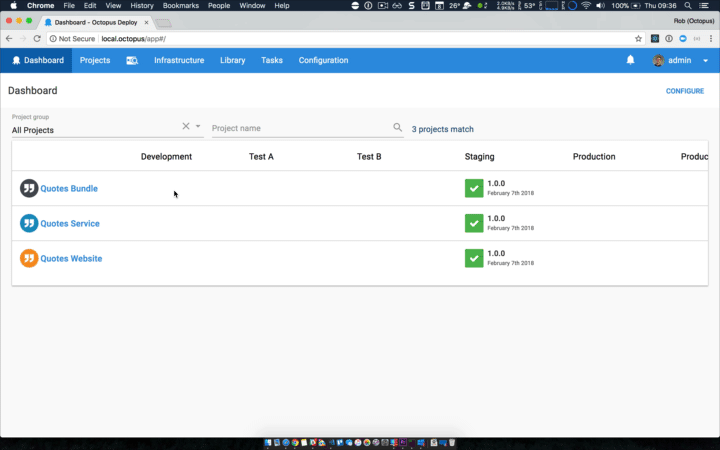Image resolution: width=720 pixels, height=450 pixels.
Task: Expand the Project group dropdown
Action: coord(198,126)
